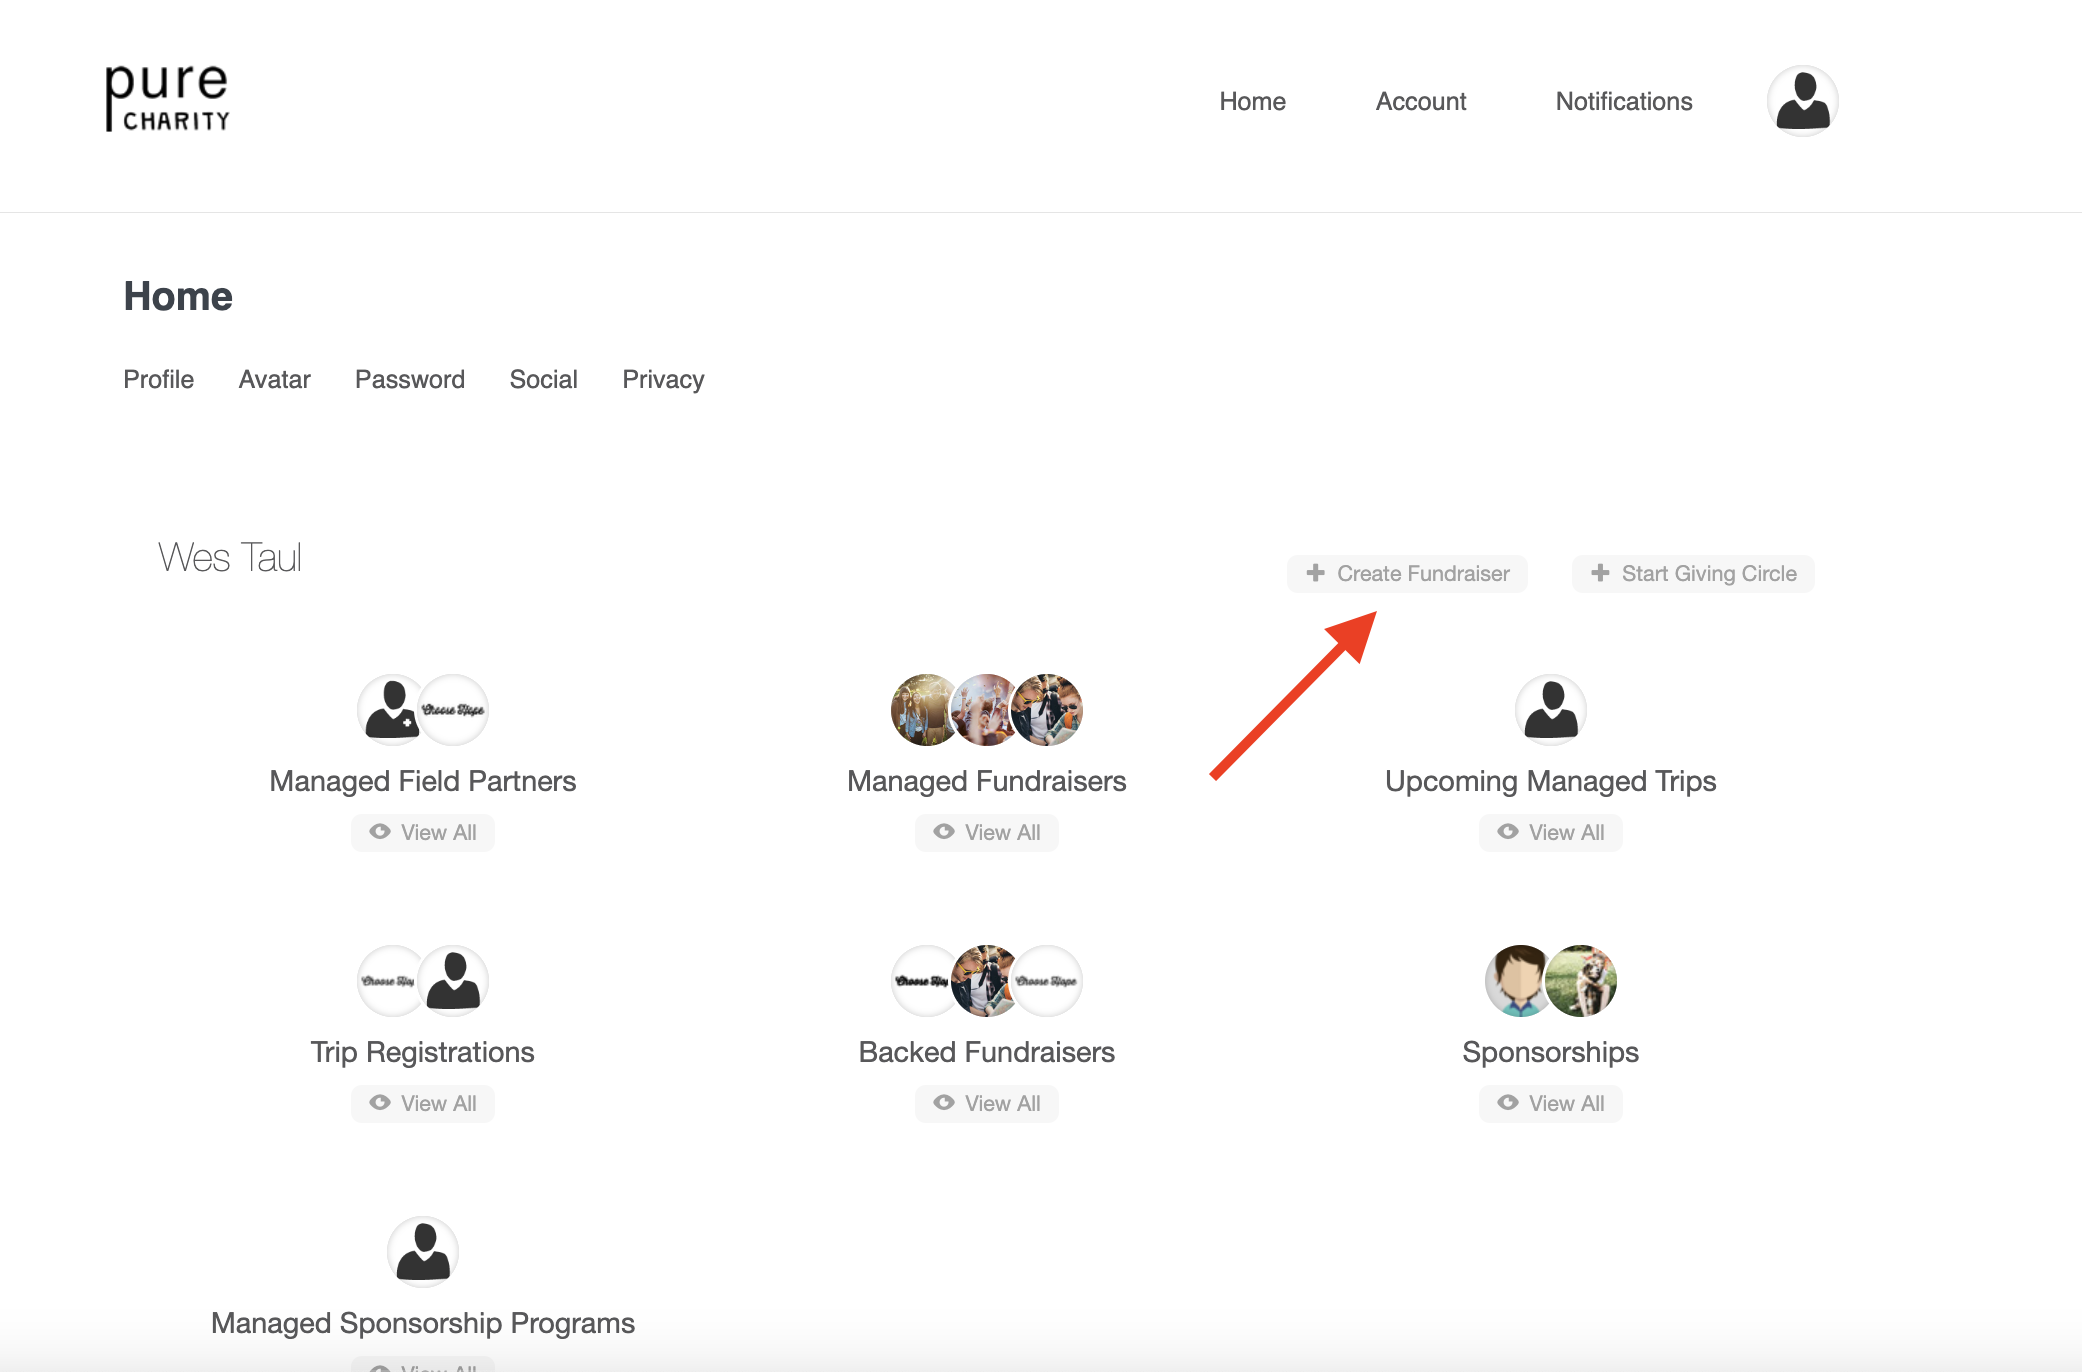Click the Pure Charity logo
Screen dimensions: 2082x1372
pos(168,98)
